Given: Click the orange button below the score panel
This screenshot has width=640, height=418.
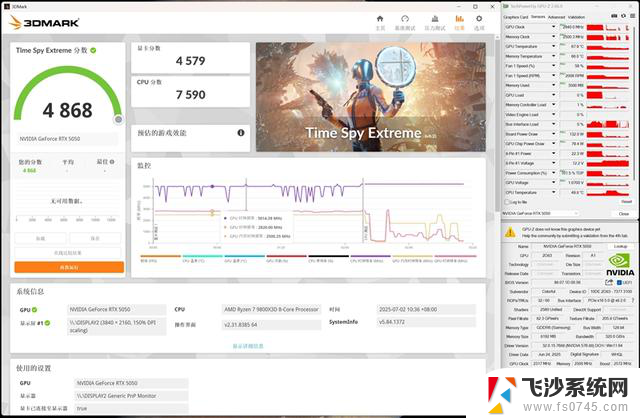Looking at the screenshot, I should 69,267.
